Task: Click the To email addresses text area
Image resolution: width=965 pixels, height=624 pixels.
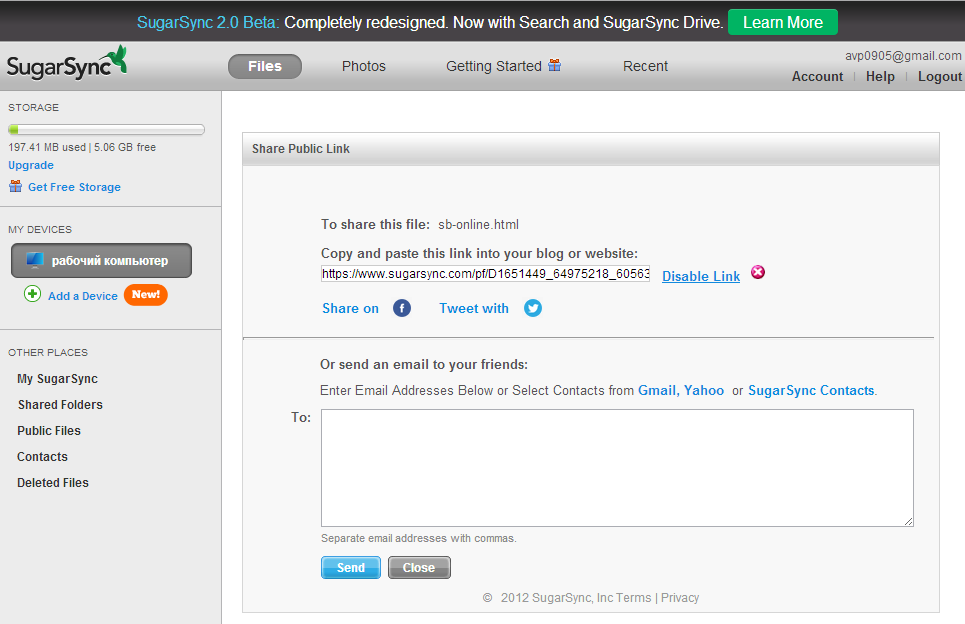Action: coord(617,468)
